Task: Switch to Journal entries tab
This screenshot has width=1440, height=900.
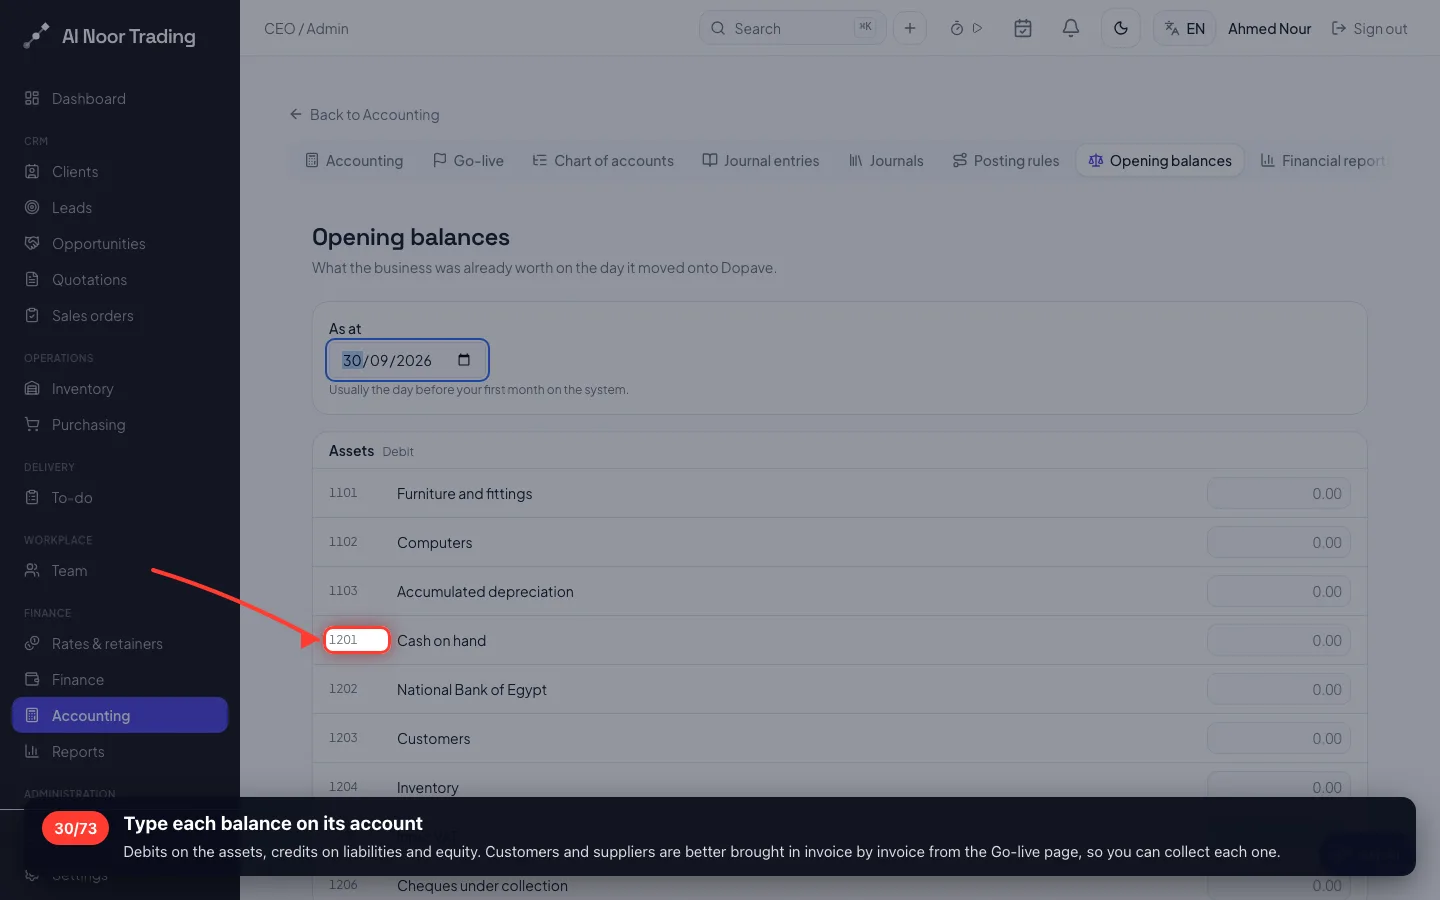Action: click(x=761, y=160)
